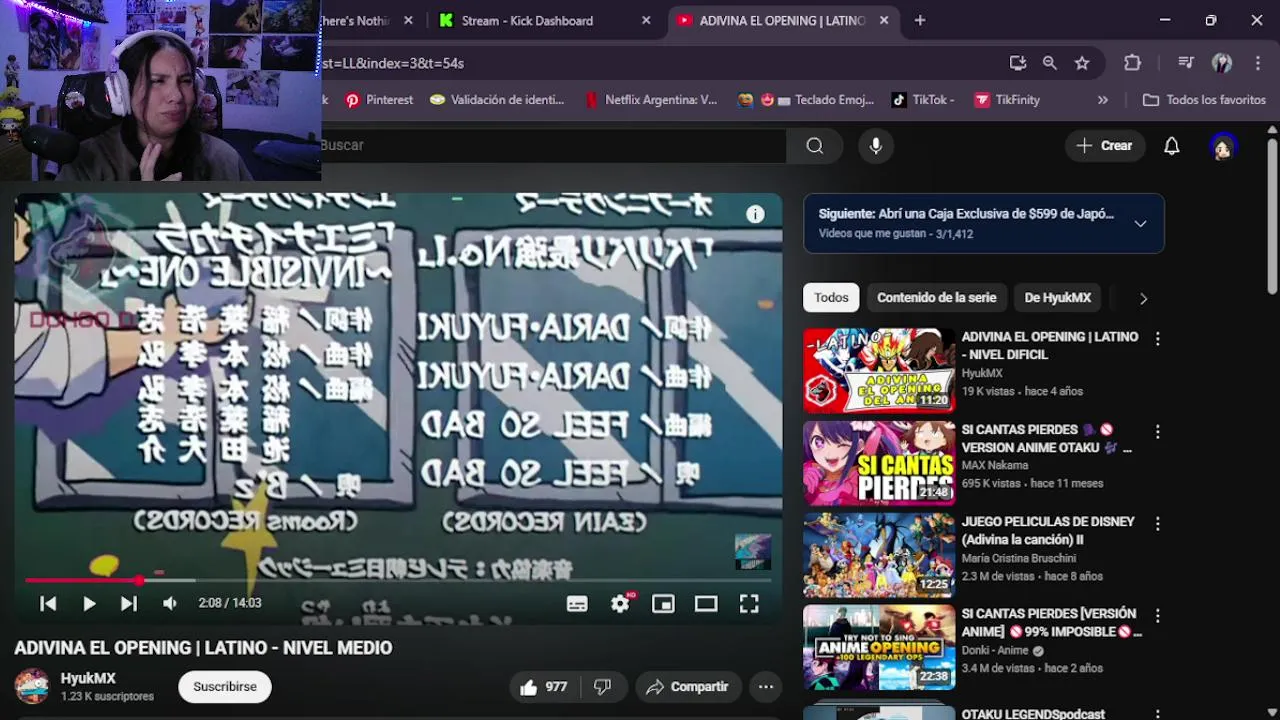This screenshot has width=1280, height=720.
Task: Toggle subtitles in the video player
Action: [x=577, y=603]
